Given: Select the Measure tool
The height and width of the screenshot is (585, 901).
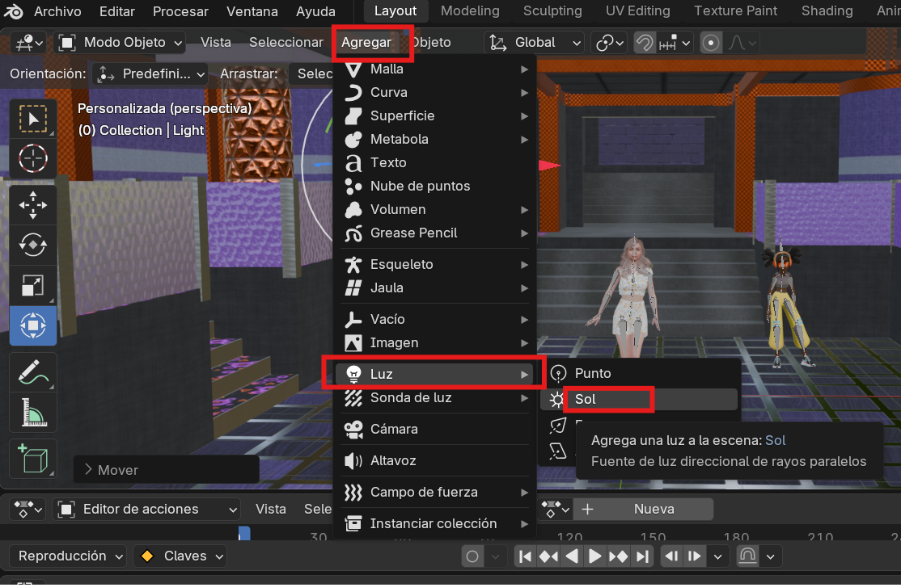Looking at the screenshot, I should click(33, 412).
